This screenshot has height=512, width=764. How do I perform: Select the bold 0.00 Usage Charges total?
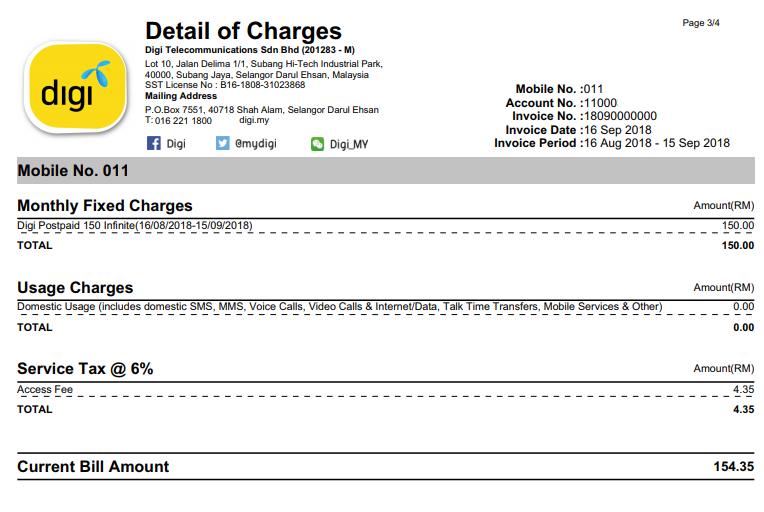point(744,327)
